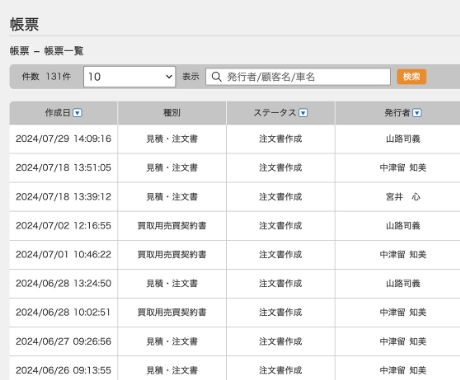Click 買取用売買契約書 in the 10:46:22 row
Viewport: 460px width, 380px height.
coord(172,255)
